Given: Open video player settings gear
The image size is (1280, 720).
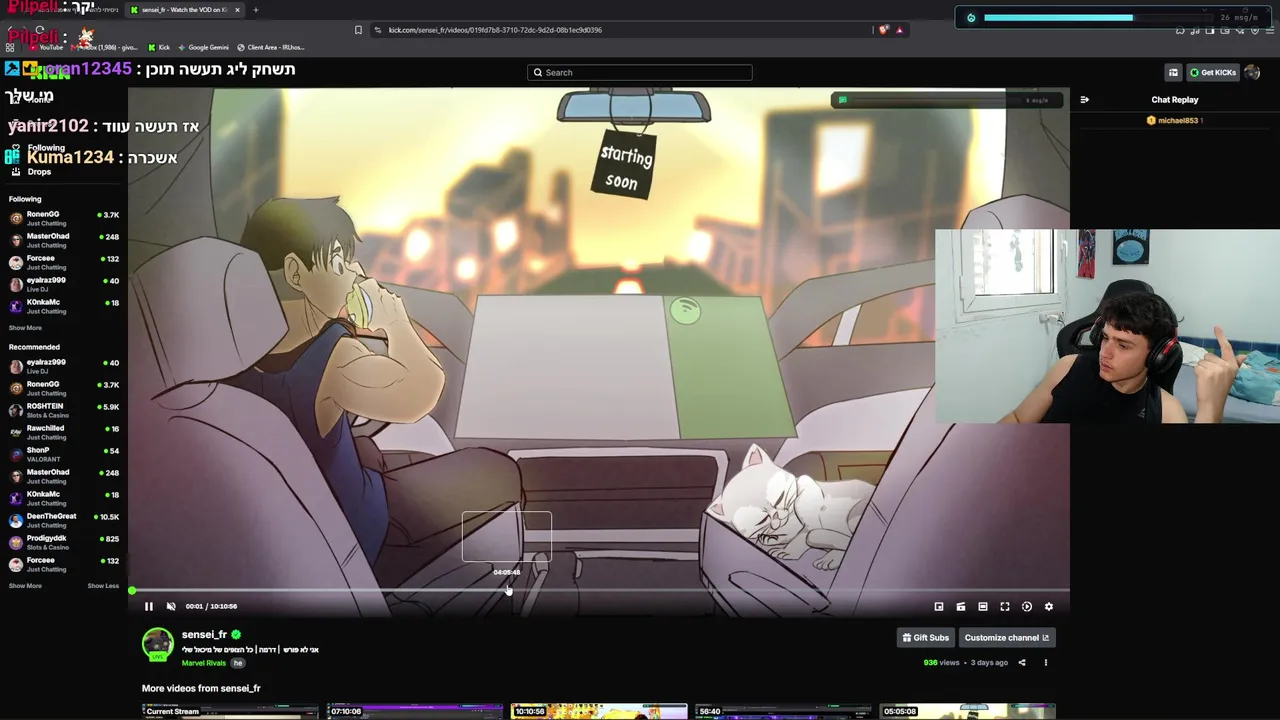Looking at the screenshot, I should 1049,606.
